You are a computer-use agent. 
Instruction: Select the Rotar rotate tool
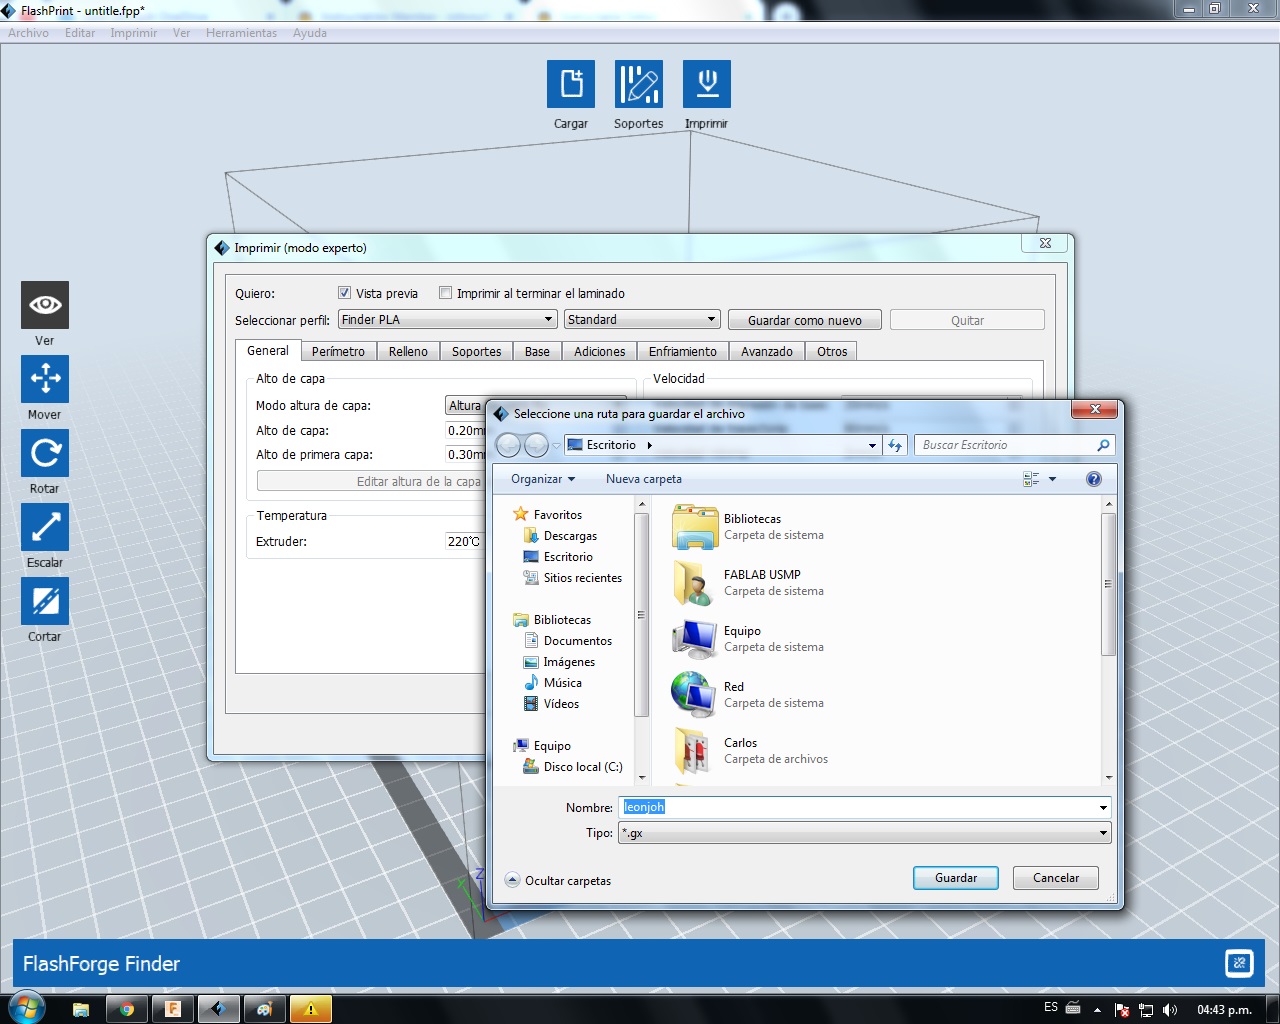(x=45, y=453)
